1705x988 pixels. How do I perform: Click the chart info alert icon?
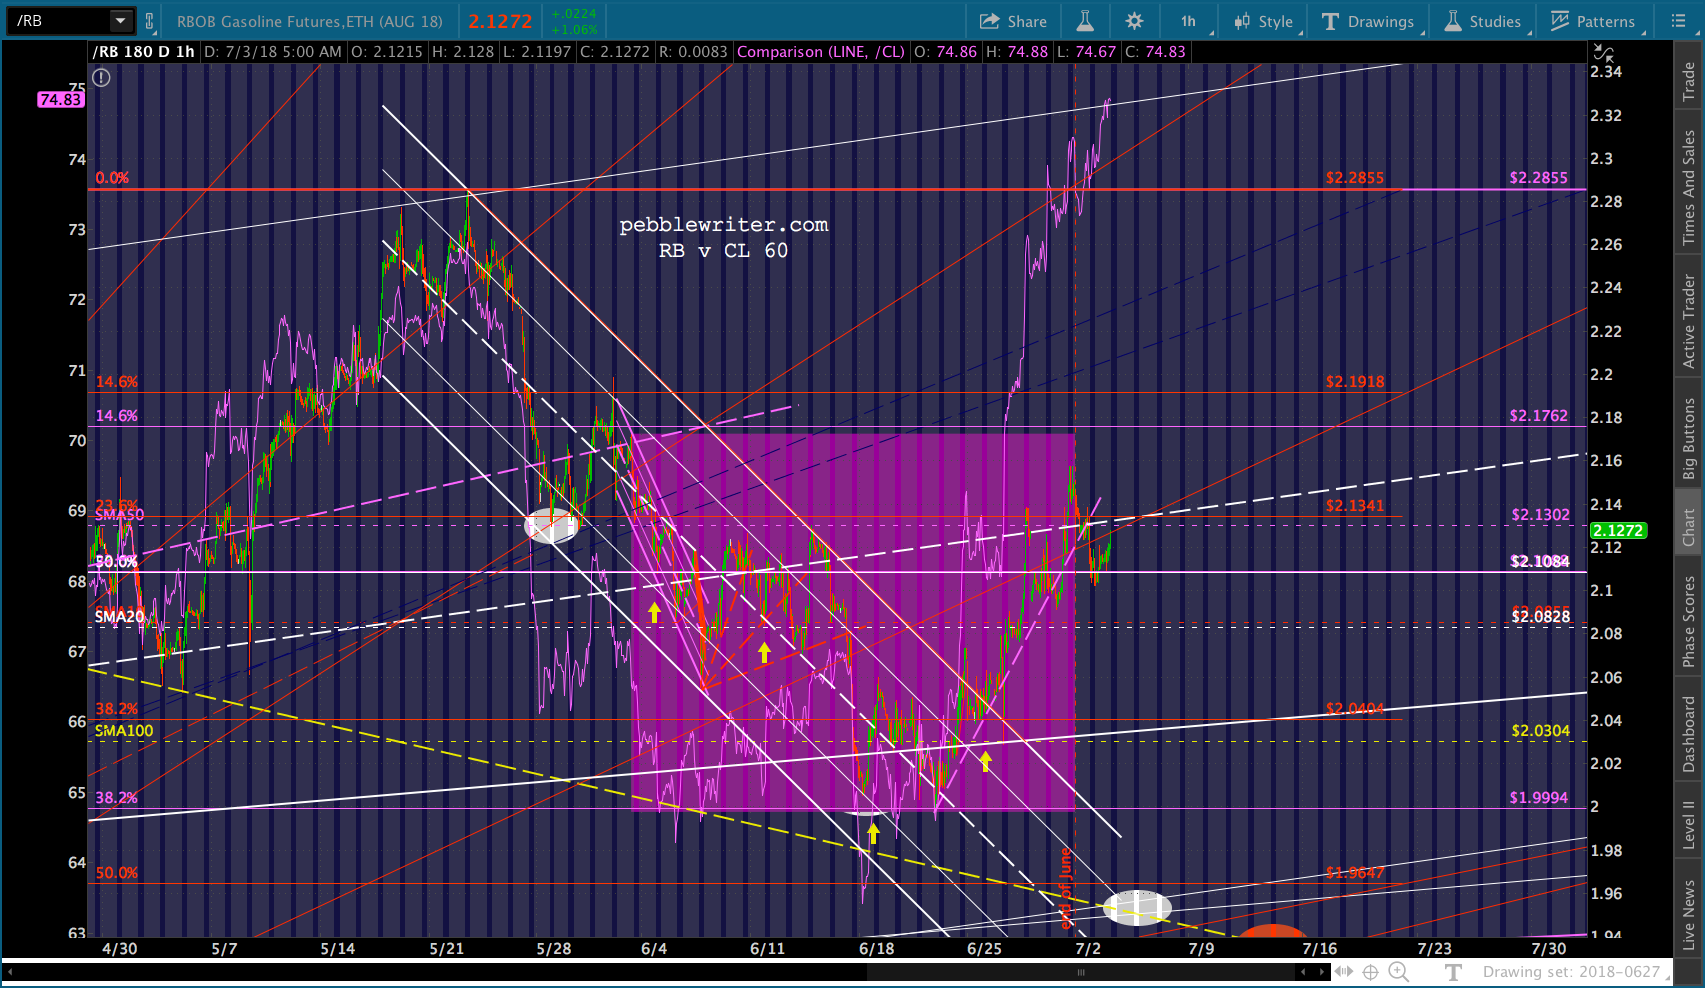click(101, 78)
